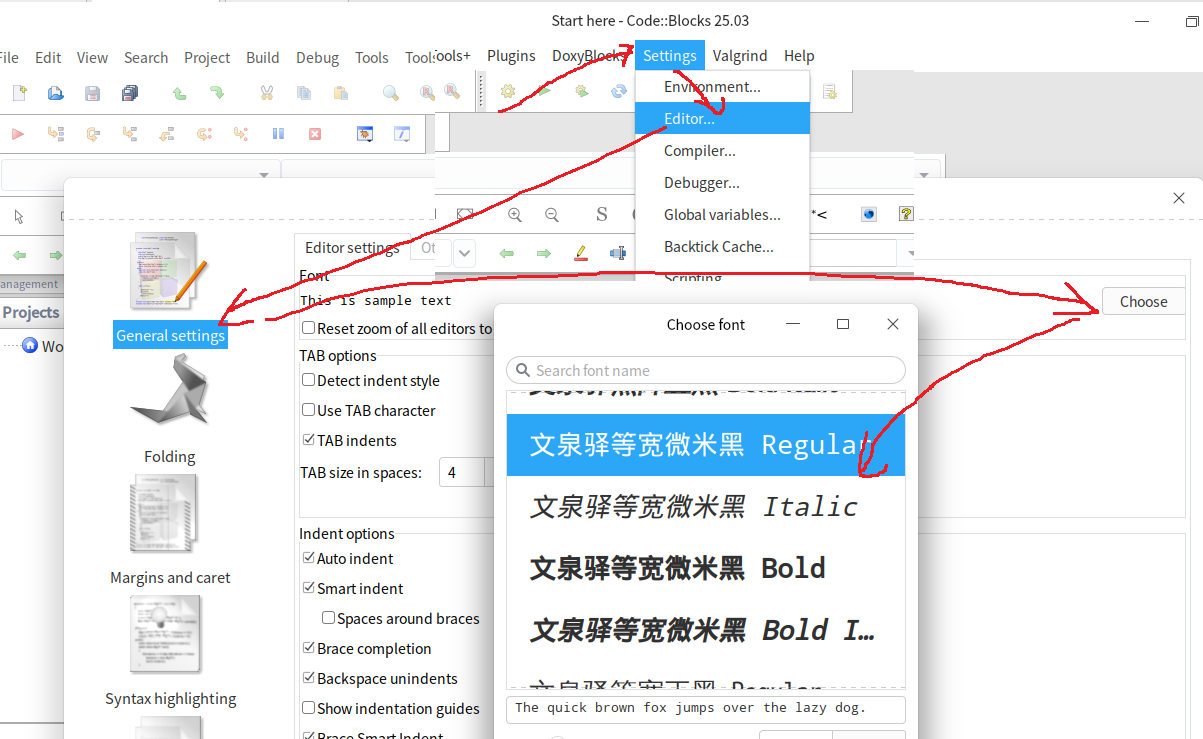Open the DoxyBlocks menu
The height and width of the screenshot is (739, 1203).
pos(589,56)
